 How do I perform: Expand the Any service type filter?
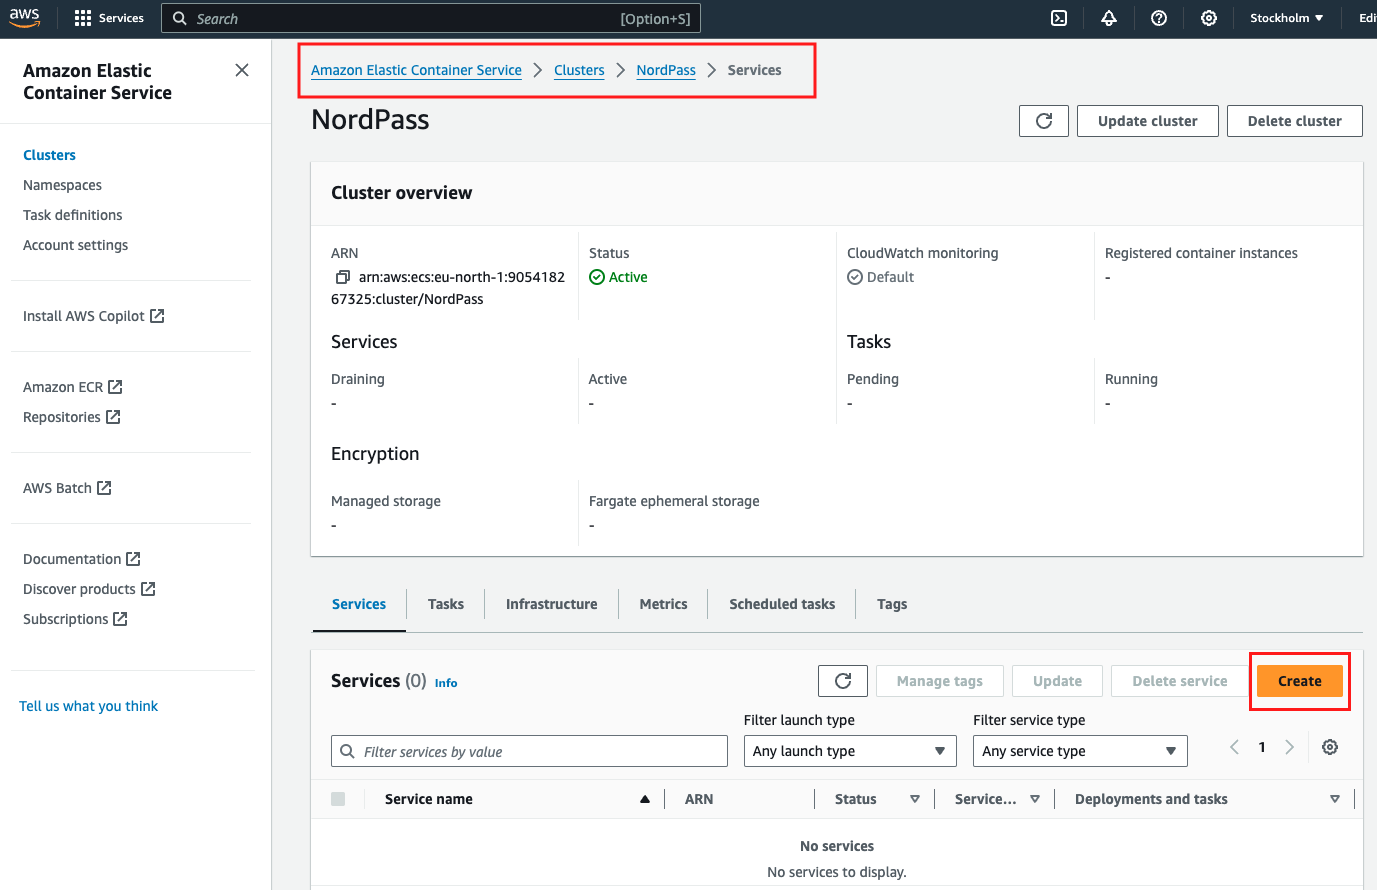coord(1080,751)
